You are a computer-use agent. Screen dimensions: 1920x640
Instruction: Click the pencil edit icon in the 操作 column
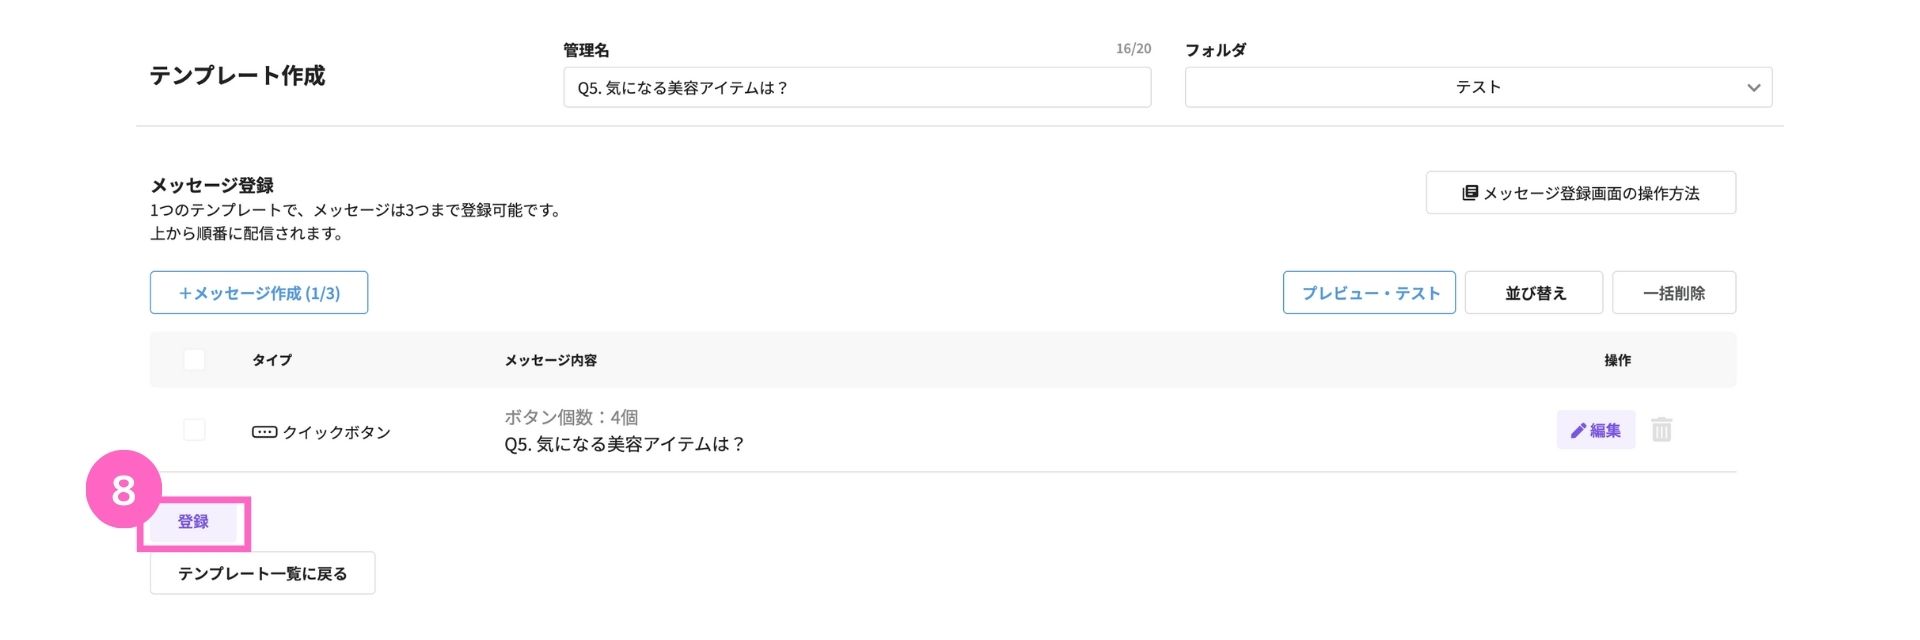tap(1578, 431)
